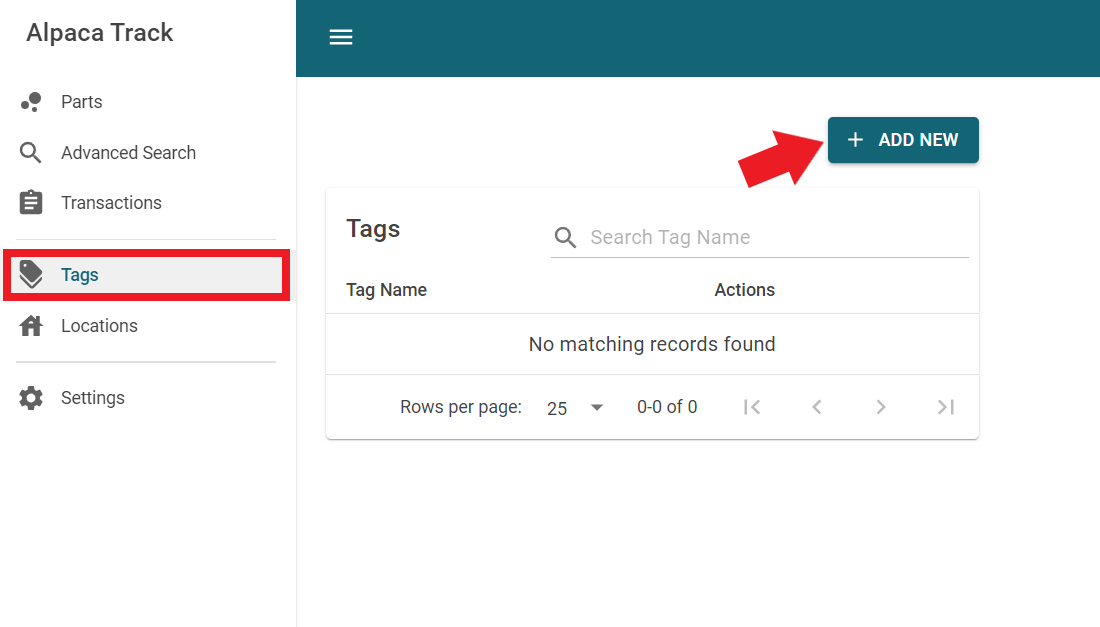Open the Rows per page dropdown
Viewport: 1100px width, 627px height.
tap(576, 408)
